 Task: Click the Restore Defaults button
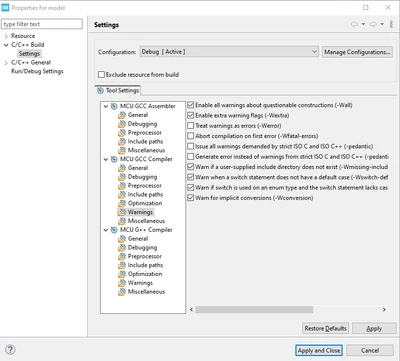(325, 328)
